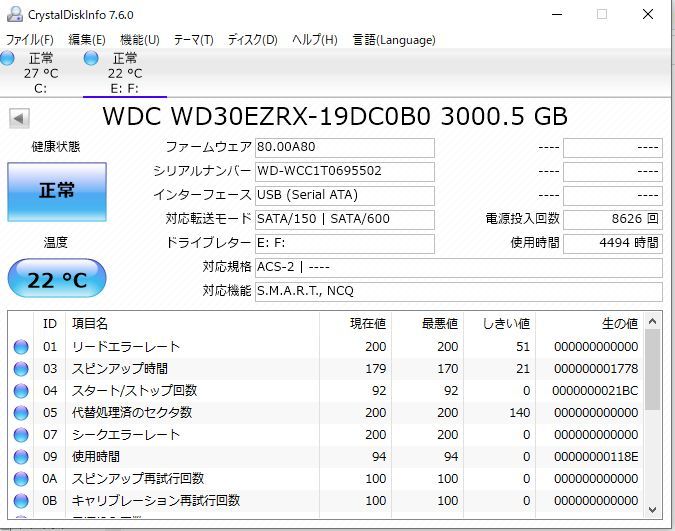
Task: Click the CrystalDiskInfo app icon in title bar
Action: point(15,14)
